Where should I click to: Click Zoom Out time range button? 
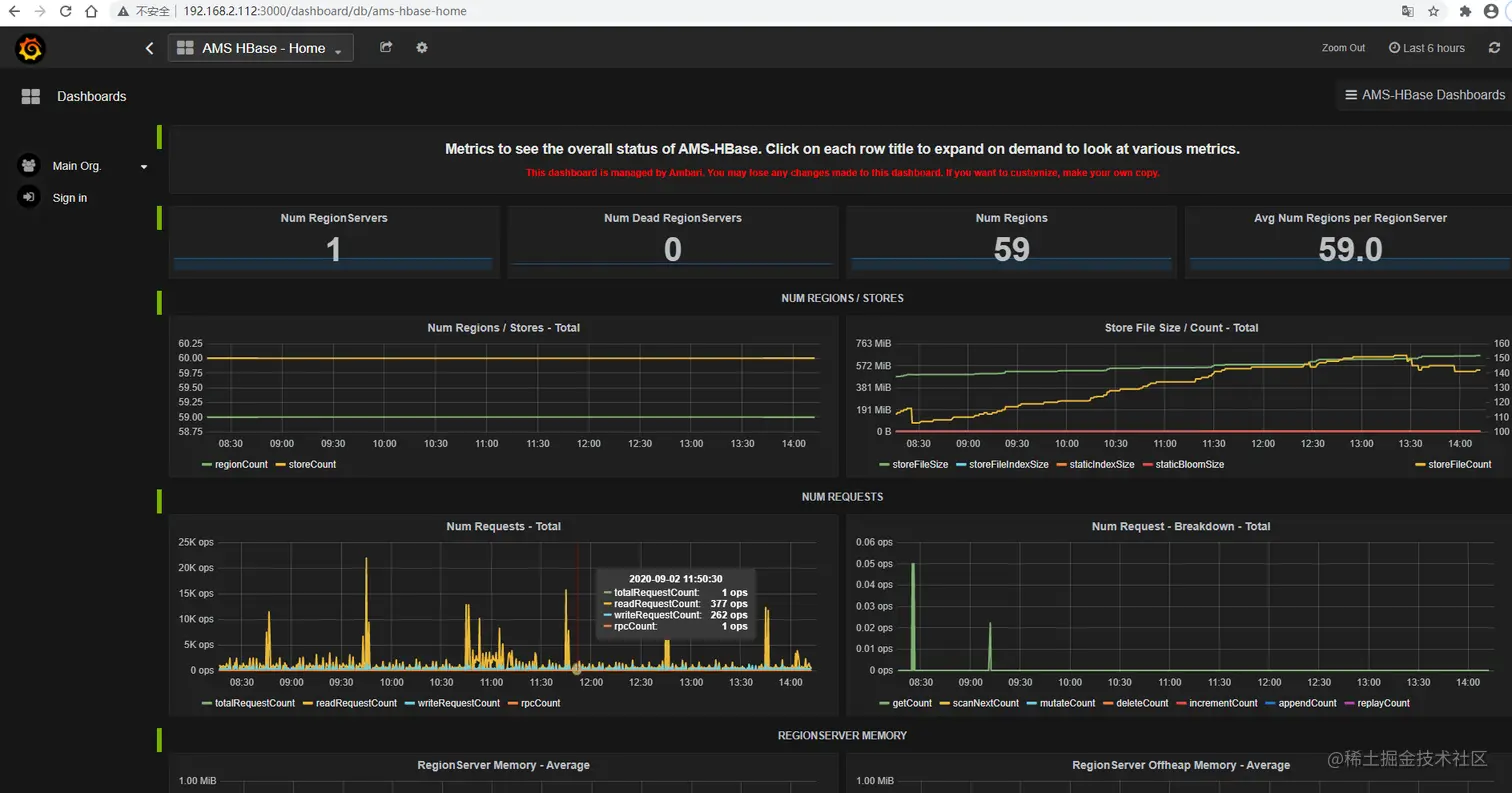coord(1343,48)
